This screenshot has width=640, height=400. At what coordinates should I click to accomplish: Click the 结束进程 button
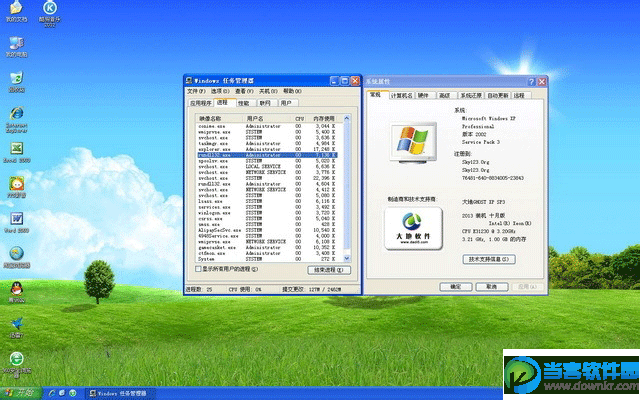pos(331,270)
